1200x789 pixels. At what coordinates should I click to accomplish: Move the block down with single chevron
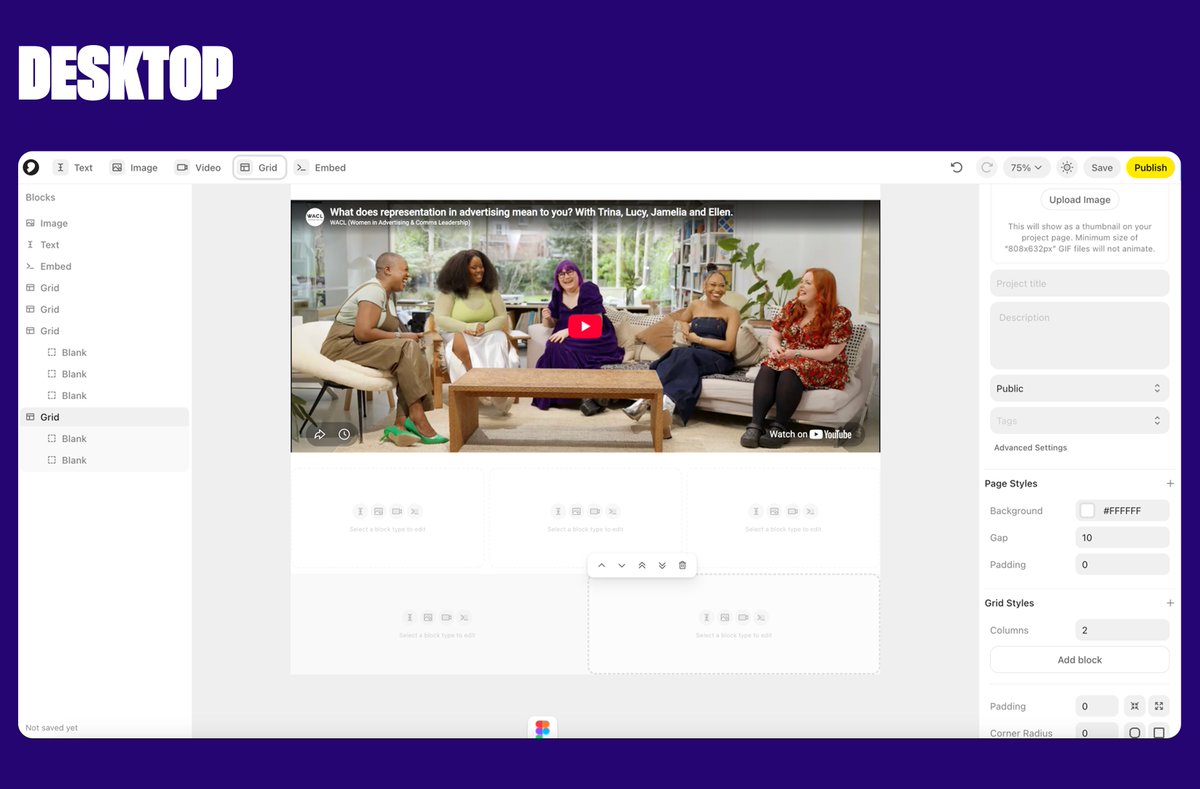pos(621,565)
